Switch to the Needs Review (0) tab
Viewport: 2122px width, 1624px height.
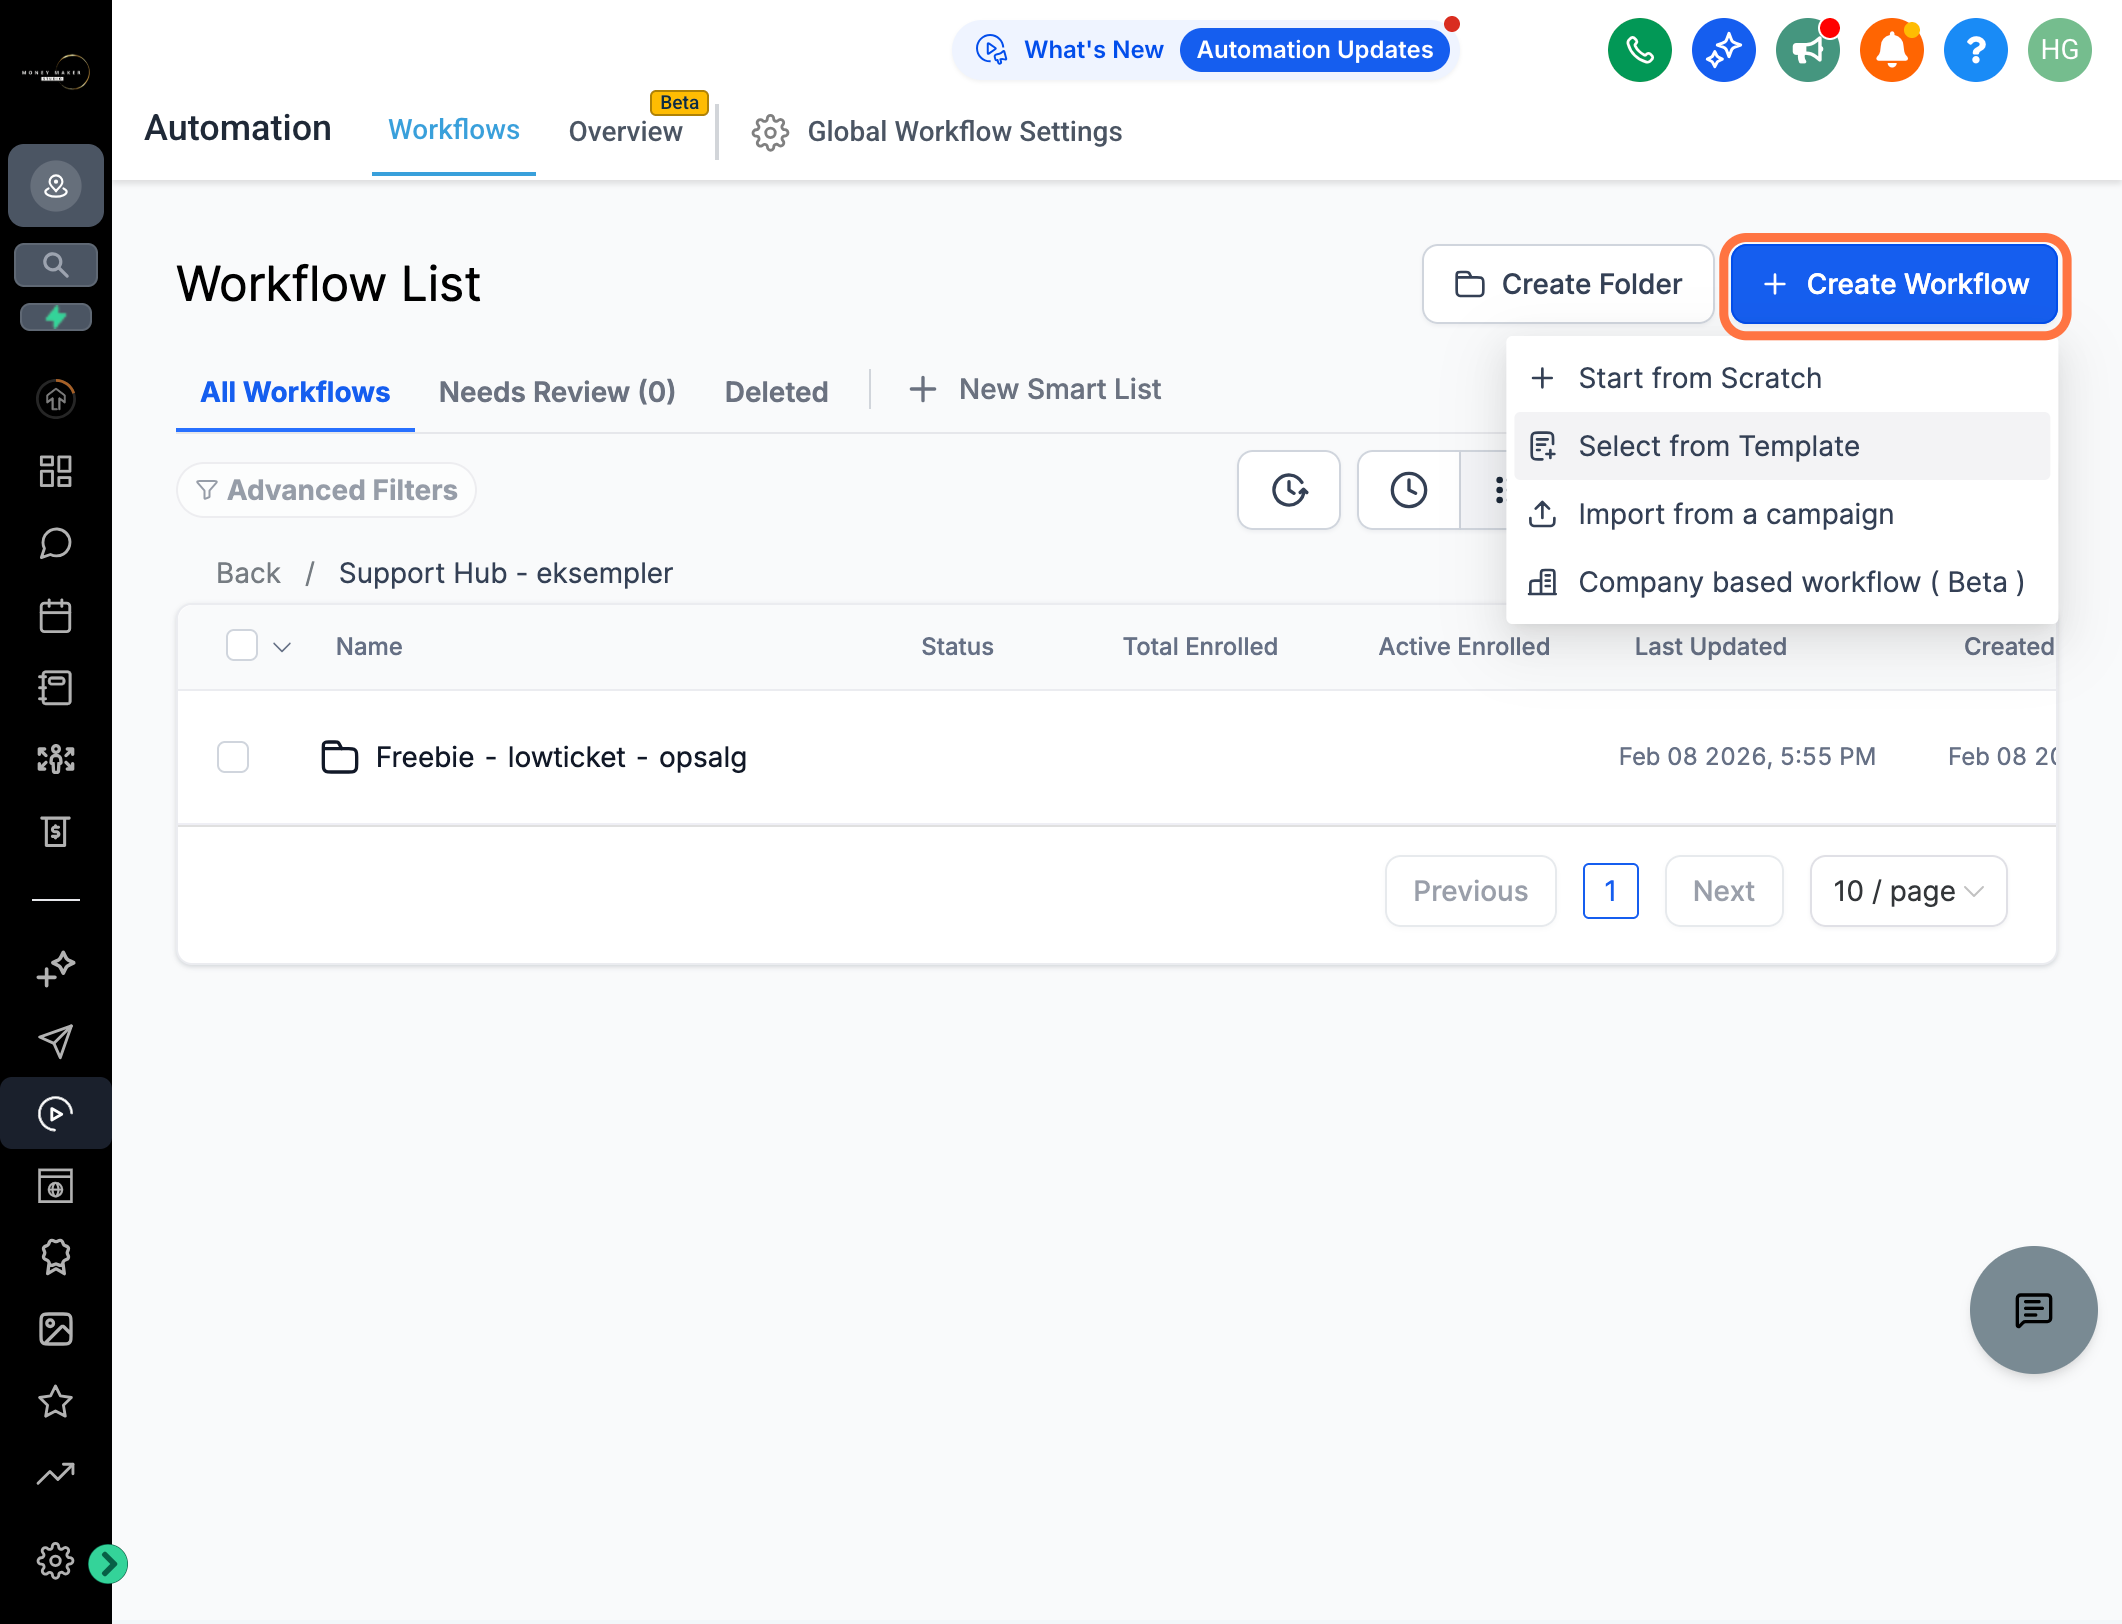[x=557, y=391]
